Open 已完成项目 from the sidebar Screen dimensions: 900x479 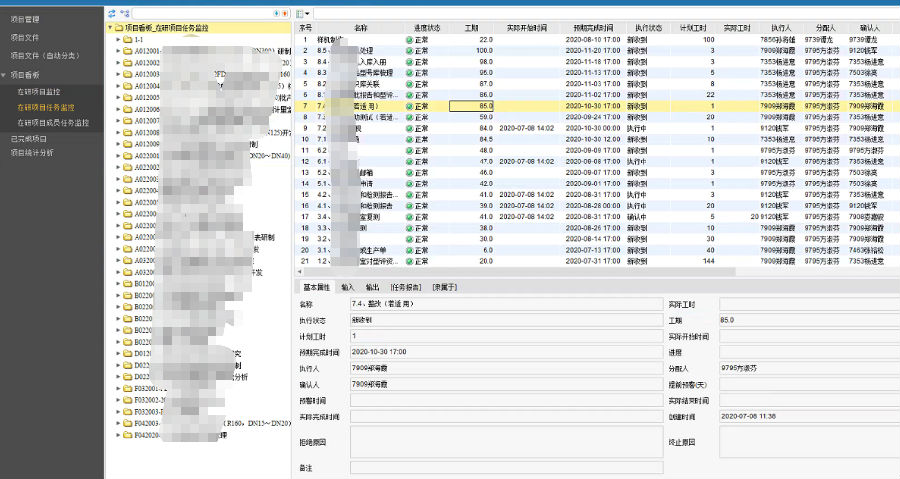(28, 139)
